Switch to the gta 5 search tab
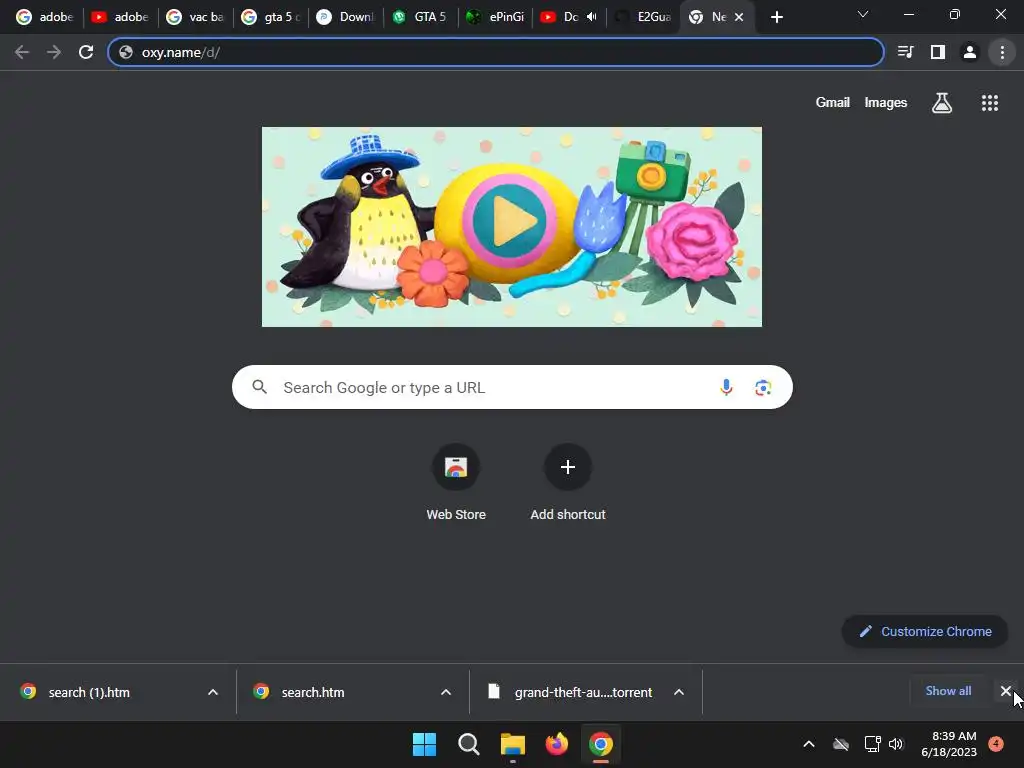The image size is (1024, 768). (x=270, y=17)
